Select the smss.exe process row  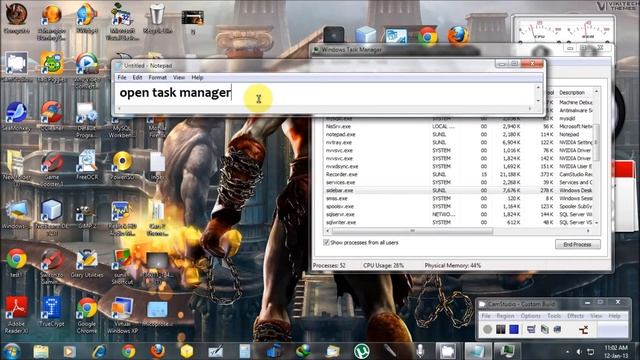click(x=458, y=198)
